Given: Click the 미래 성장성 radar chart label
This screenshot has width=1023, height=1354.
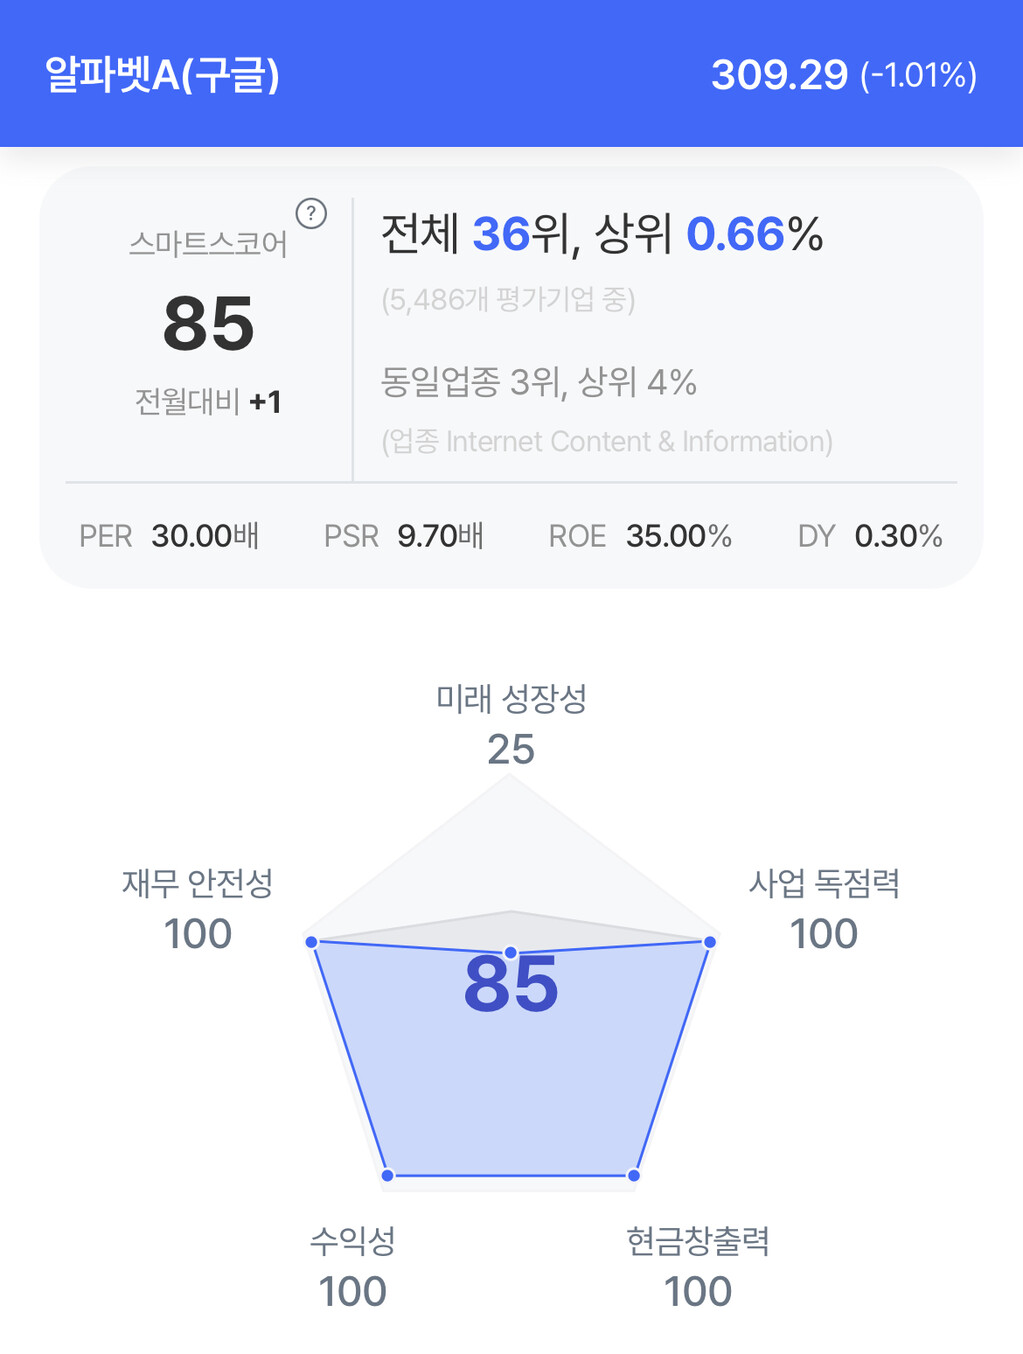Looking at the screenshot, I should [x=511, y=698].
